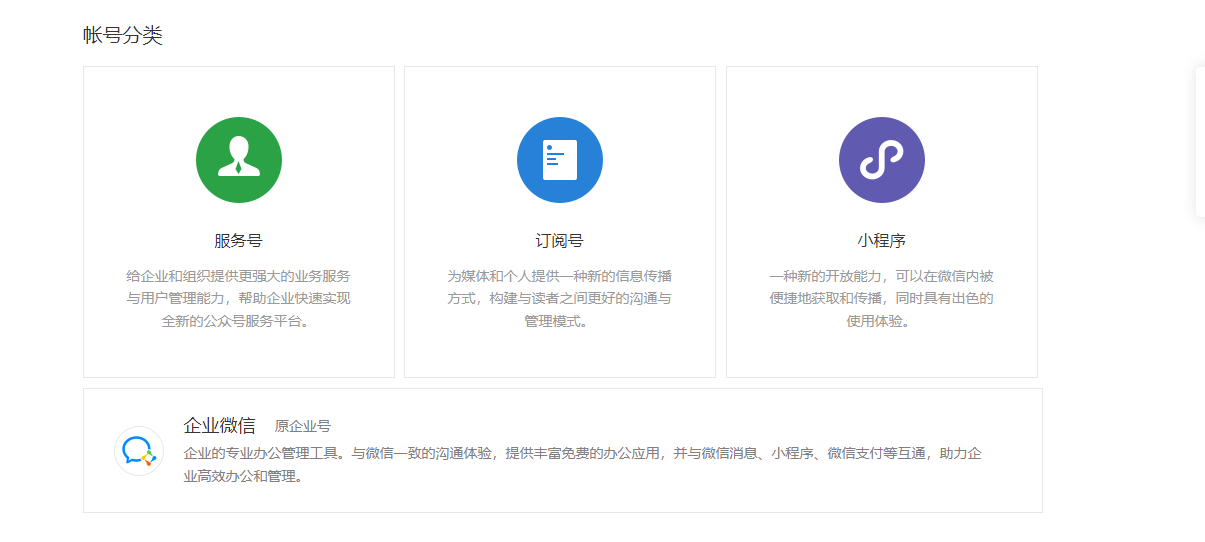Click the 服务号 description beginning 给企业和组织
The height and width of the screenshot is (542, 1205).
239,298
